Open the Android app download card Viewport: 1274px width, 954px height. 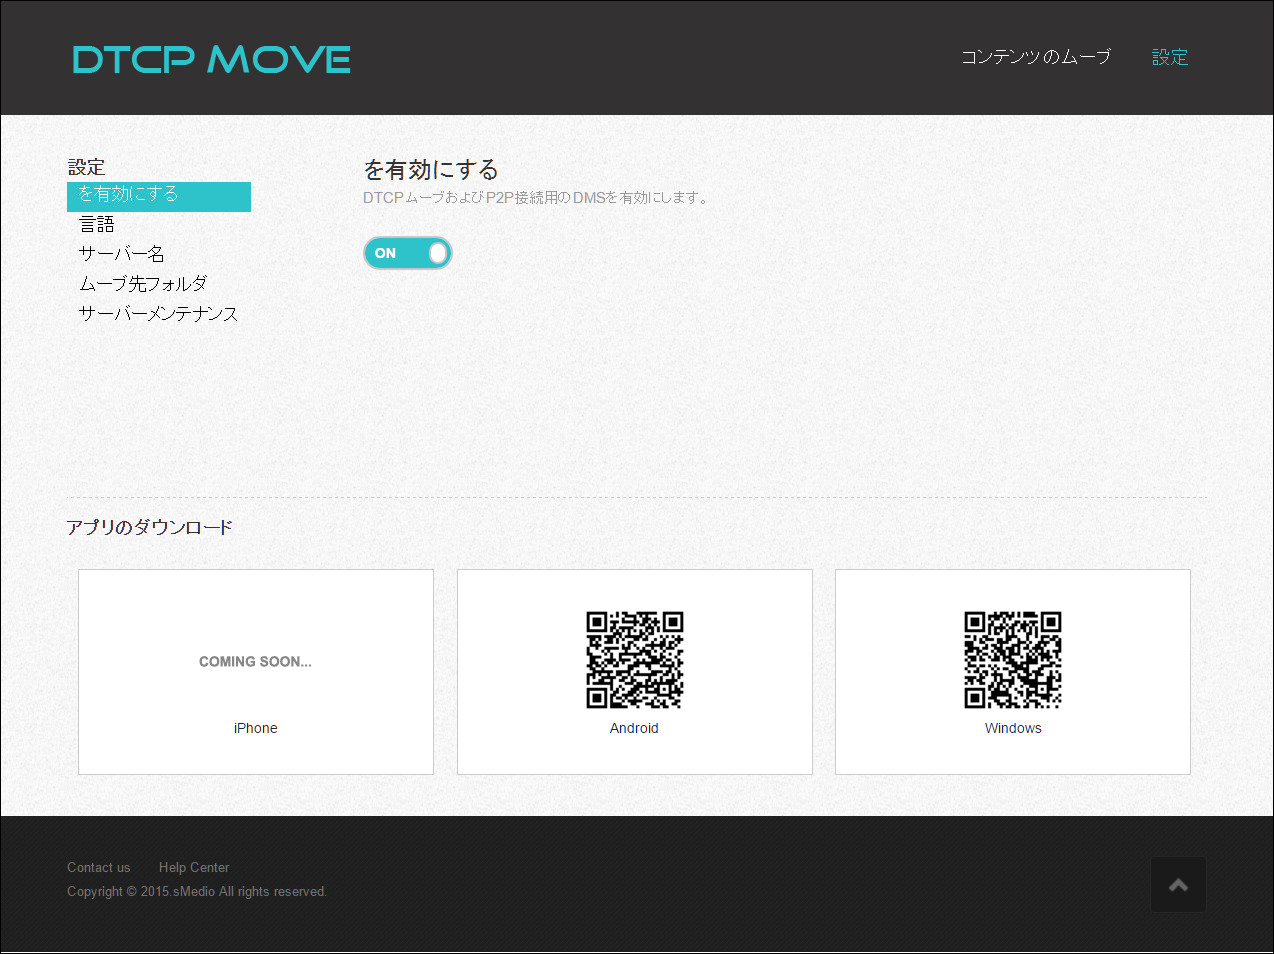634,671
